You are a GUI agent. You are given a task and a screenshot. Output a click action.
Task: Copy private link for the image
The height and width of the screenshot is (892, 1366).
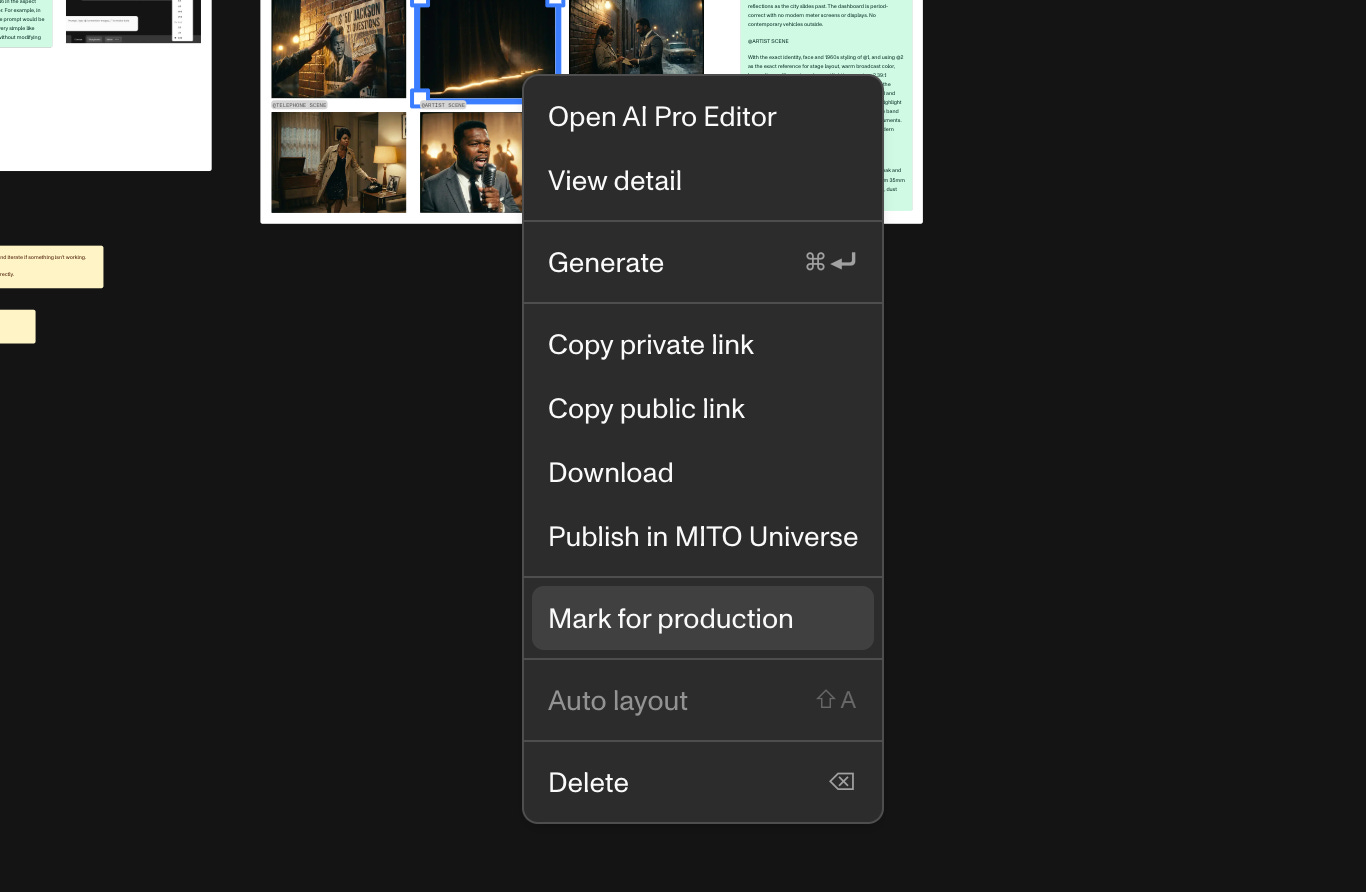702,344
